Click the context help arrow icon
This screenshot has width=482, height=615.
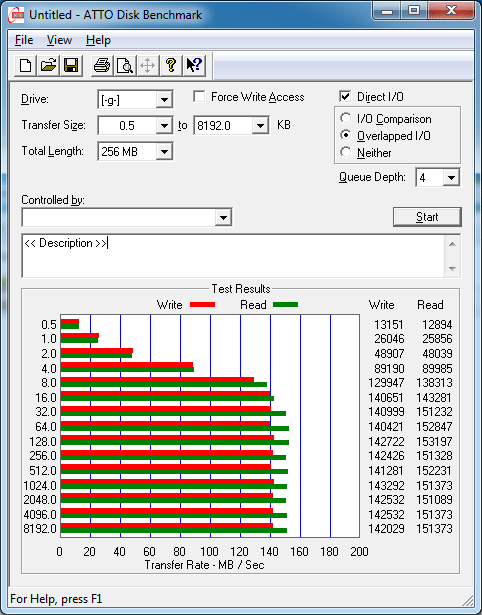(x=194, y=65)
